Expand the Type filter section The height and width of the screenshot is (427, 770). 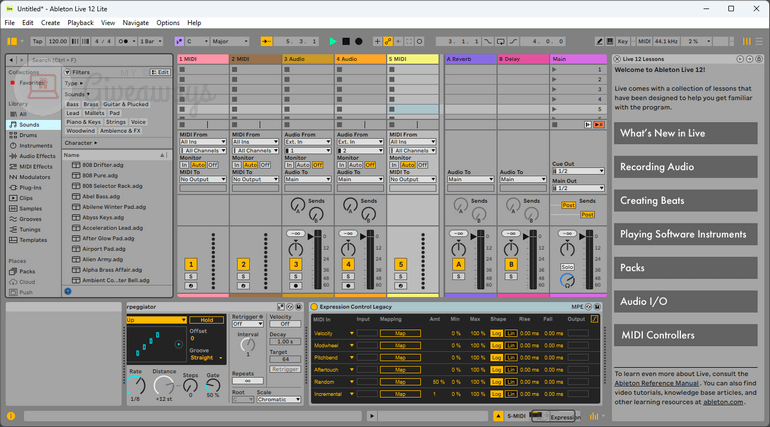pos(74,83)
